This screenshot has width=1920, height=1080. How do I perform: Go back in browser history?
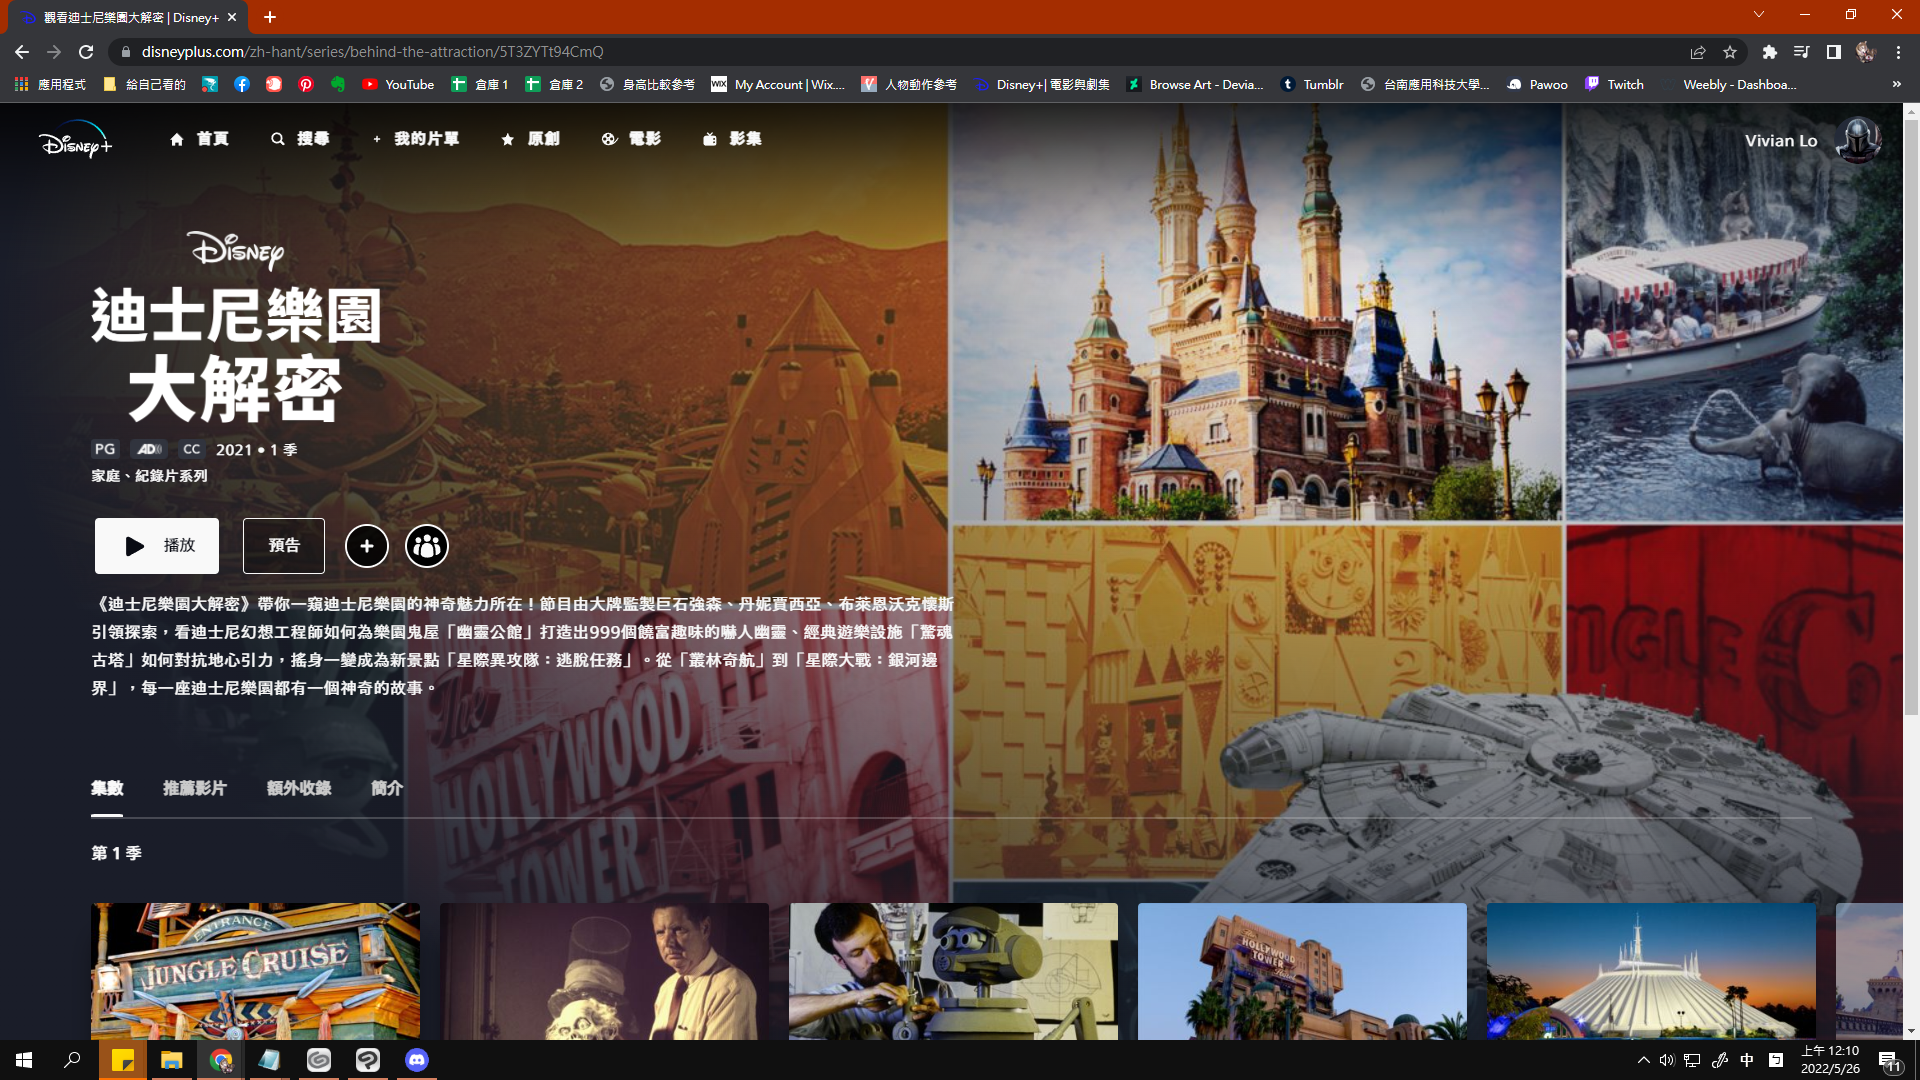coord(22,52)
